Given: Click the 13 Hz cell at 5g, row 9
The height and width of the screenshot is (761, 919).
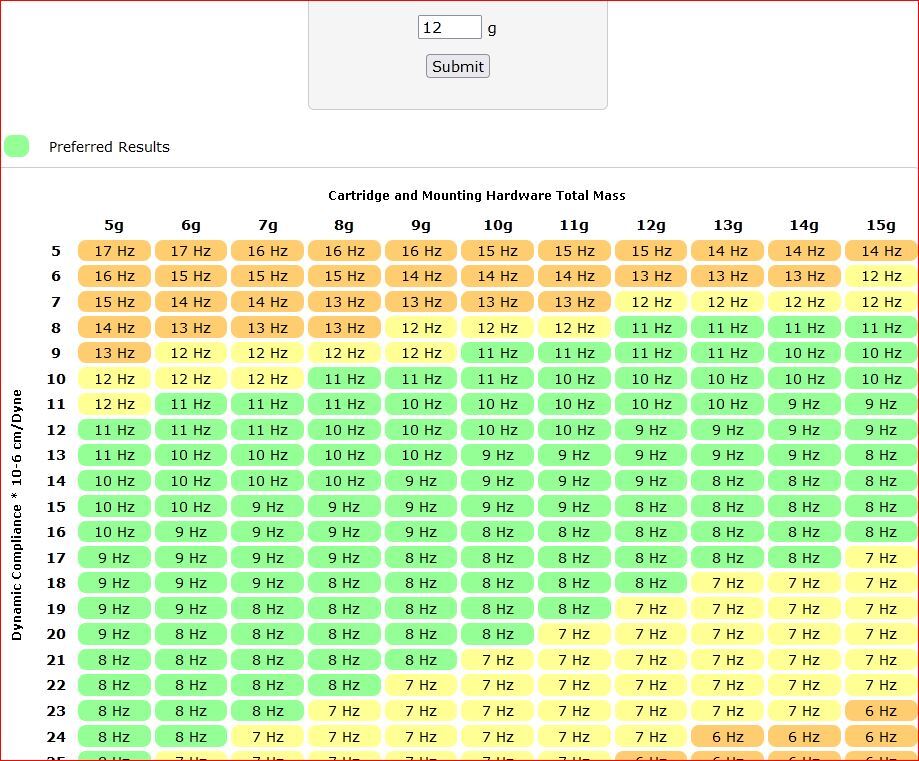Looking at the screenshot, I should click(x=114, y=353).
